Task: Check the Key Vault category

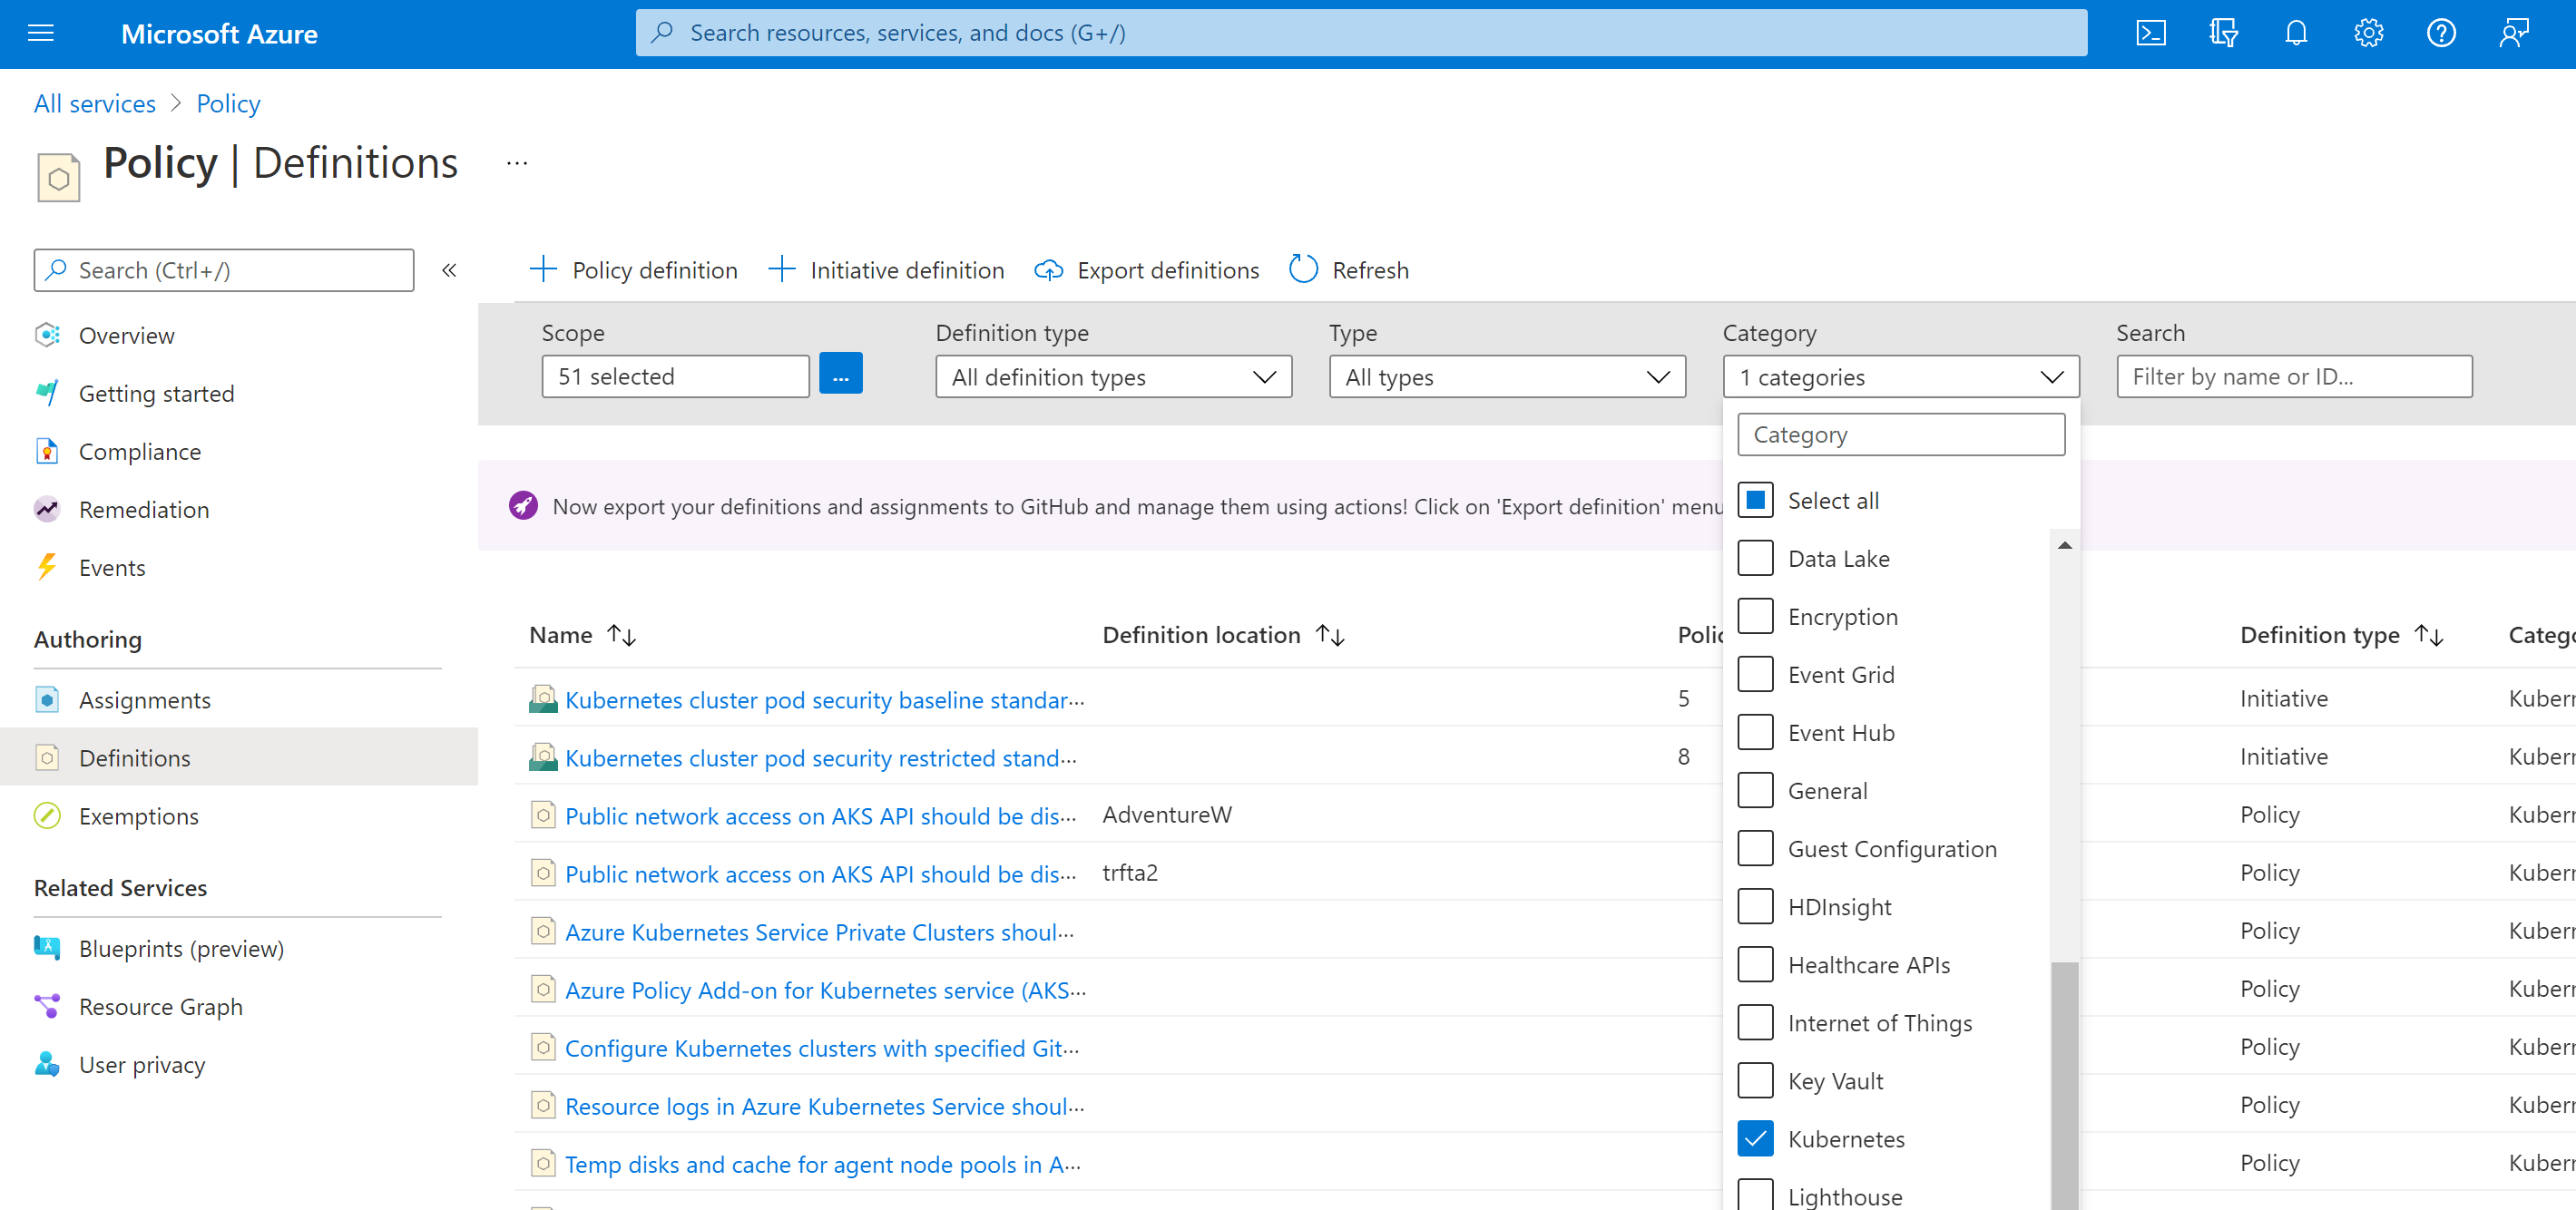Action: (x=1755, y=1080)
